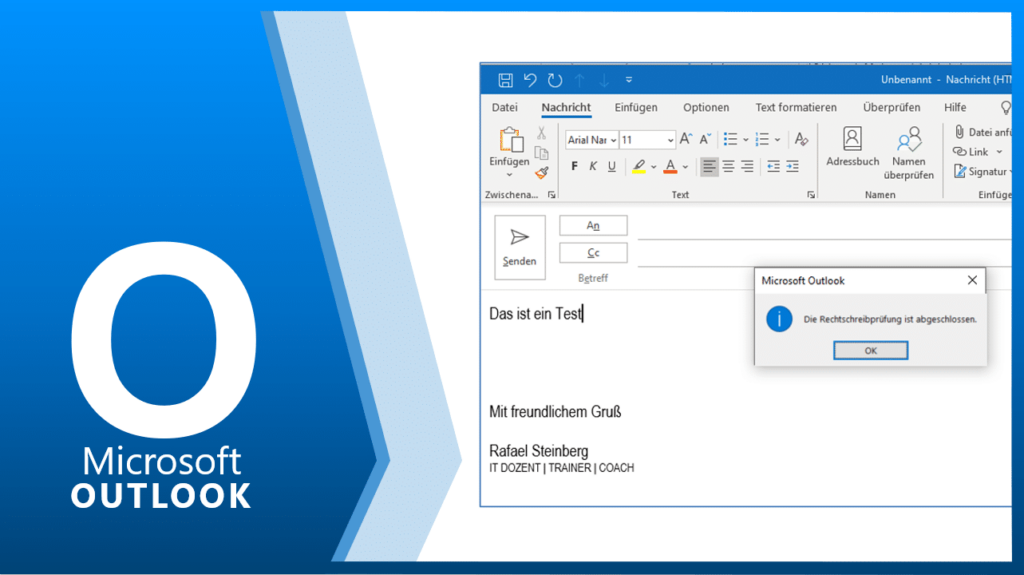Click OK in the spell check dialog
The height and width of the screenshot is (575, 1024).
point(870,351)
